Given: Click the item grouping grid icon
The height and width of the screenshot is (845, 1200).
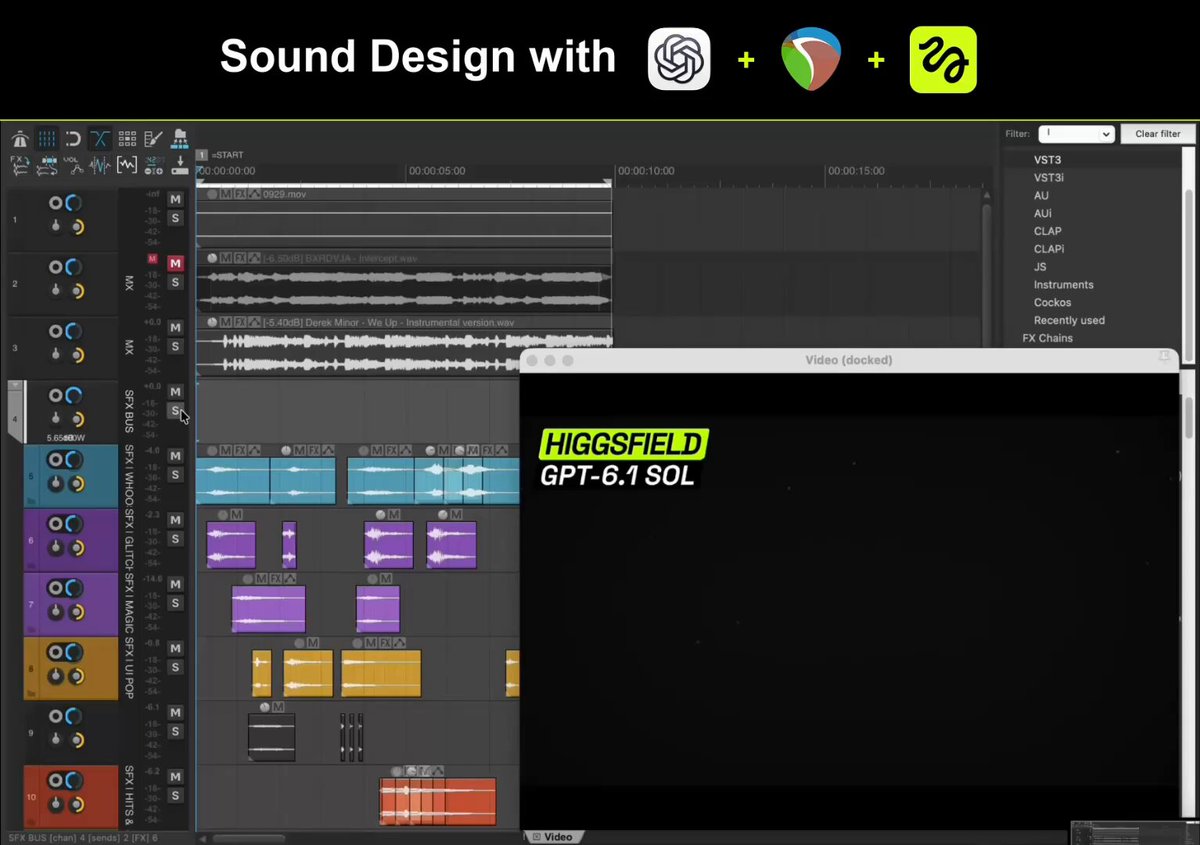Looking at the screenshot, I should pyautogui.click(x=127, y=139).
